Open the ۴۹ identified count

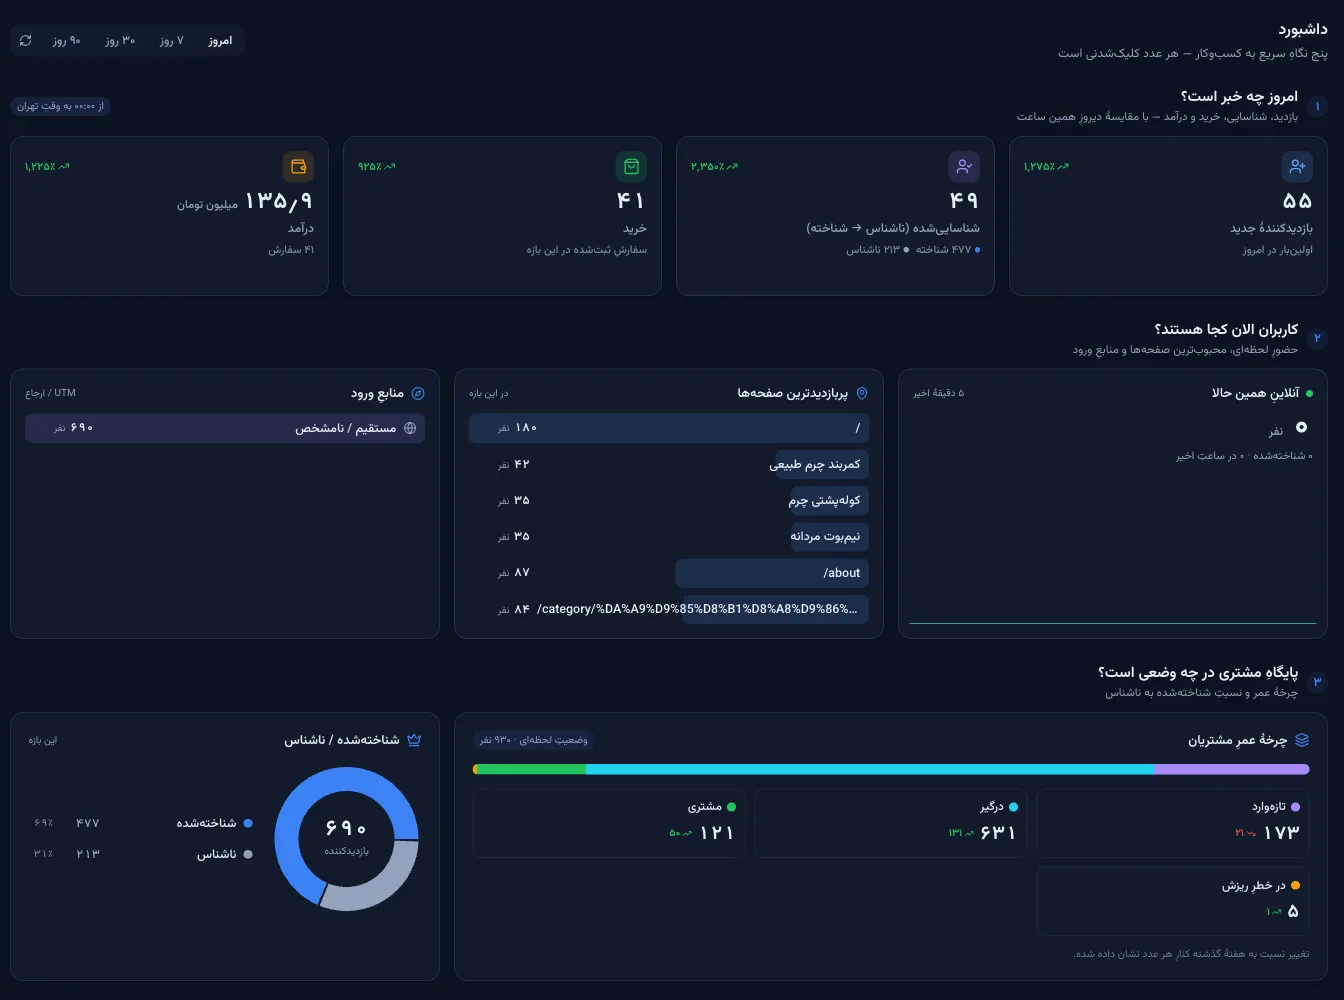pos(964,201)
